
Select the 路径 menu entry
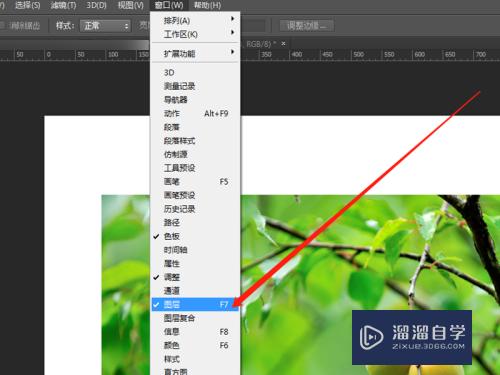(x=195, y=223)
